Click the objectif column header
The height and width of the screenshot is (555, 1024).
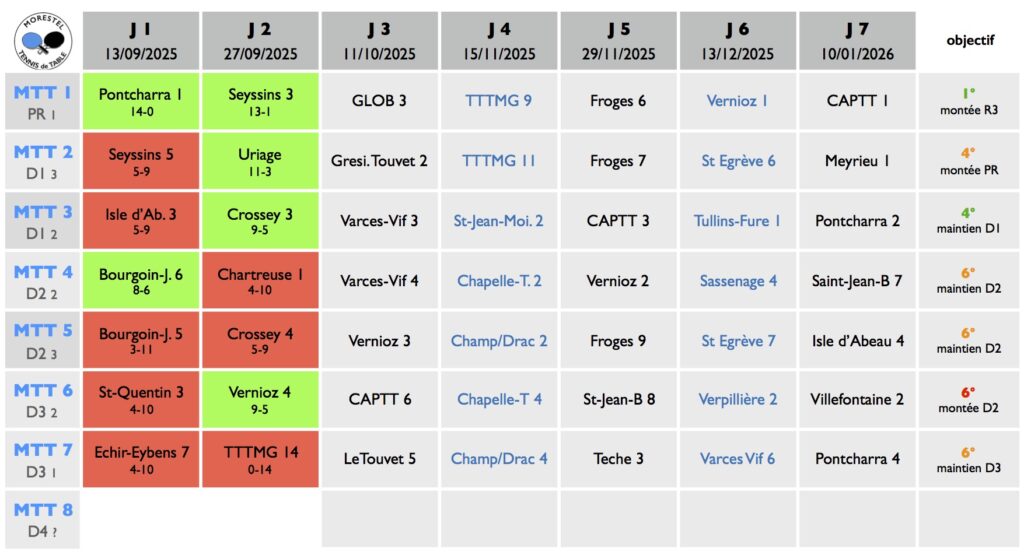968,41
